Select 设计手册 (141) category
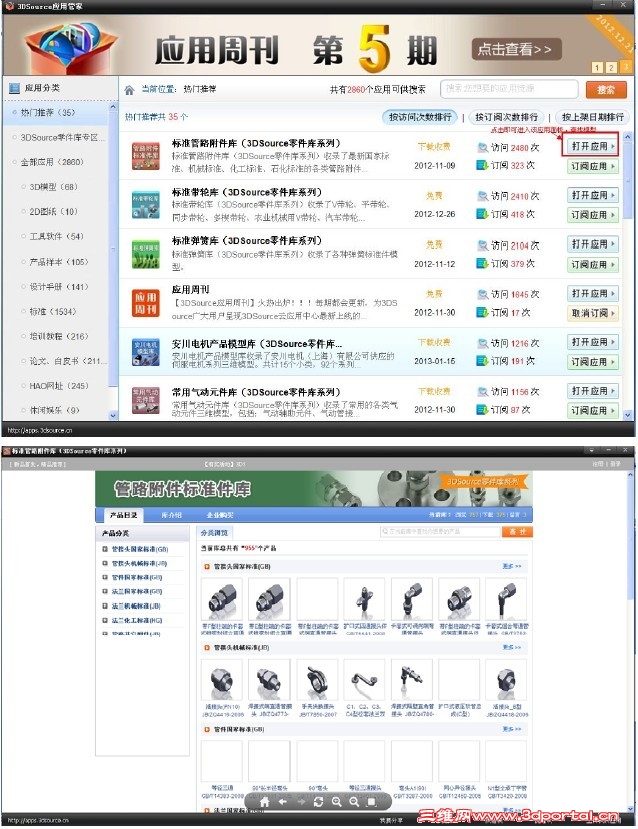This screenshot has width=638, height=829. click(x=59, y=287)
